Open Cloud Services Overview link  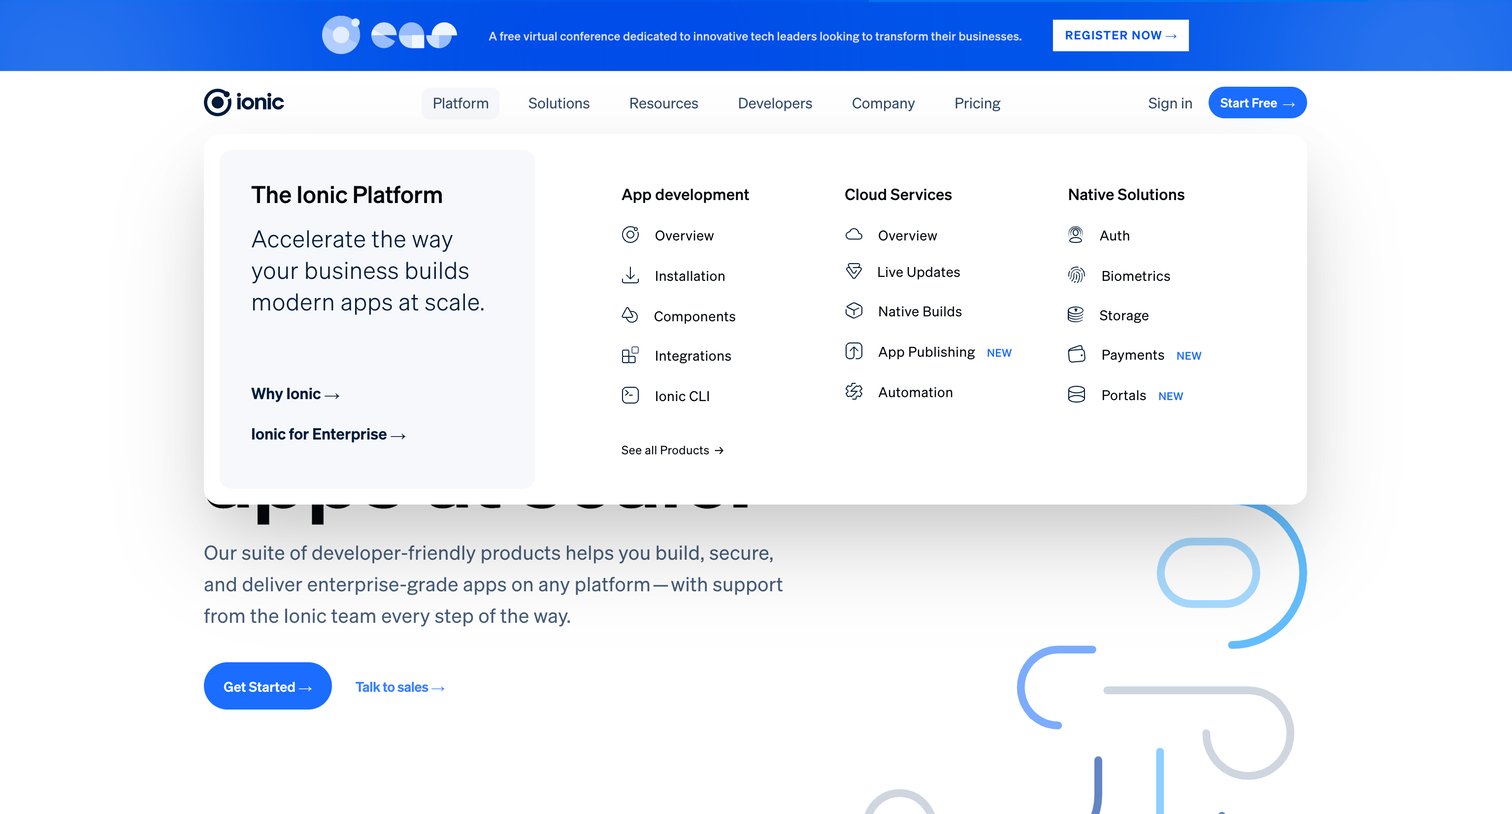point(908,236)
